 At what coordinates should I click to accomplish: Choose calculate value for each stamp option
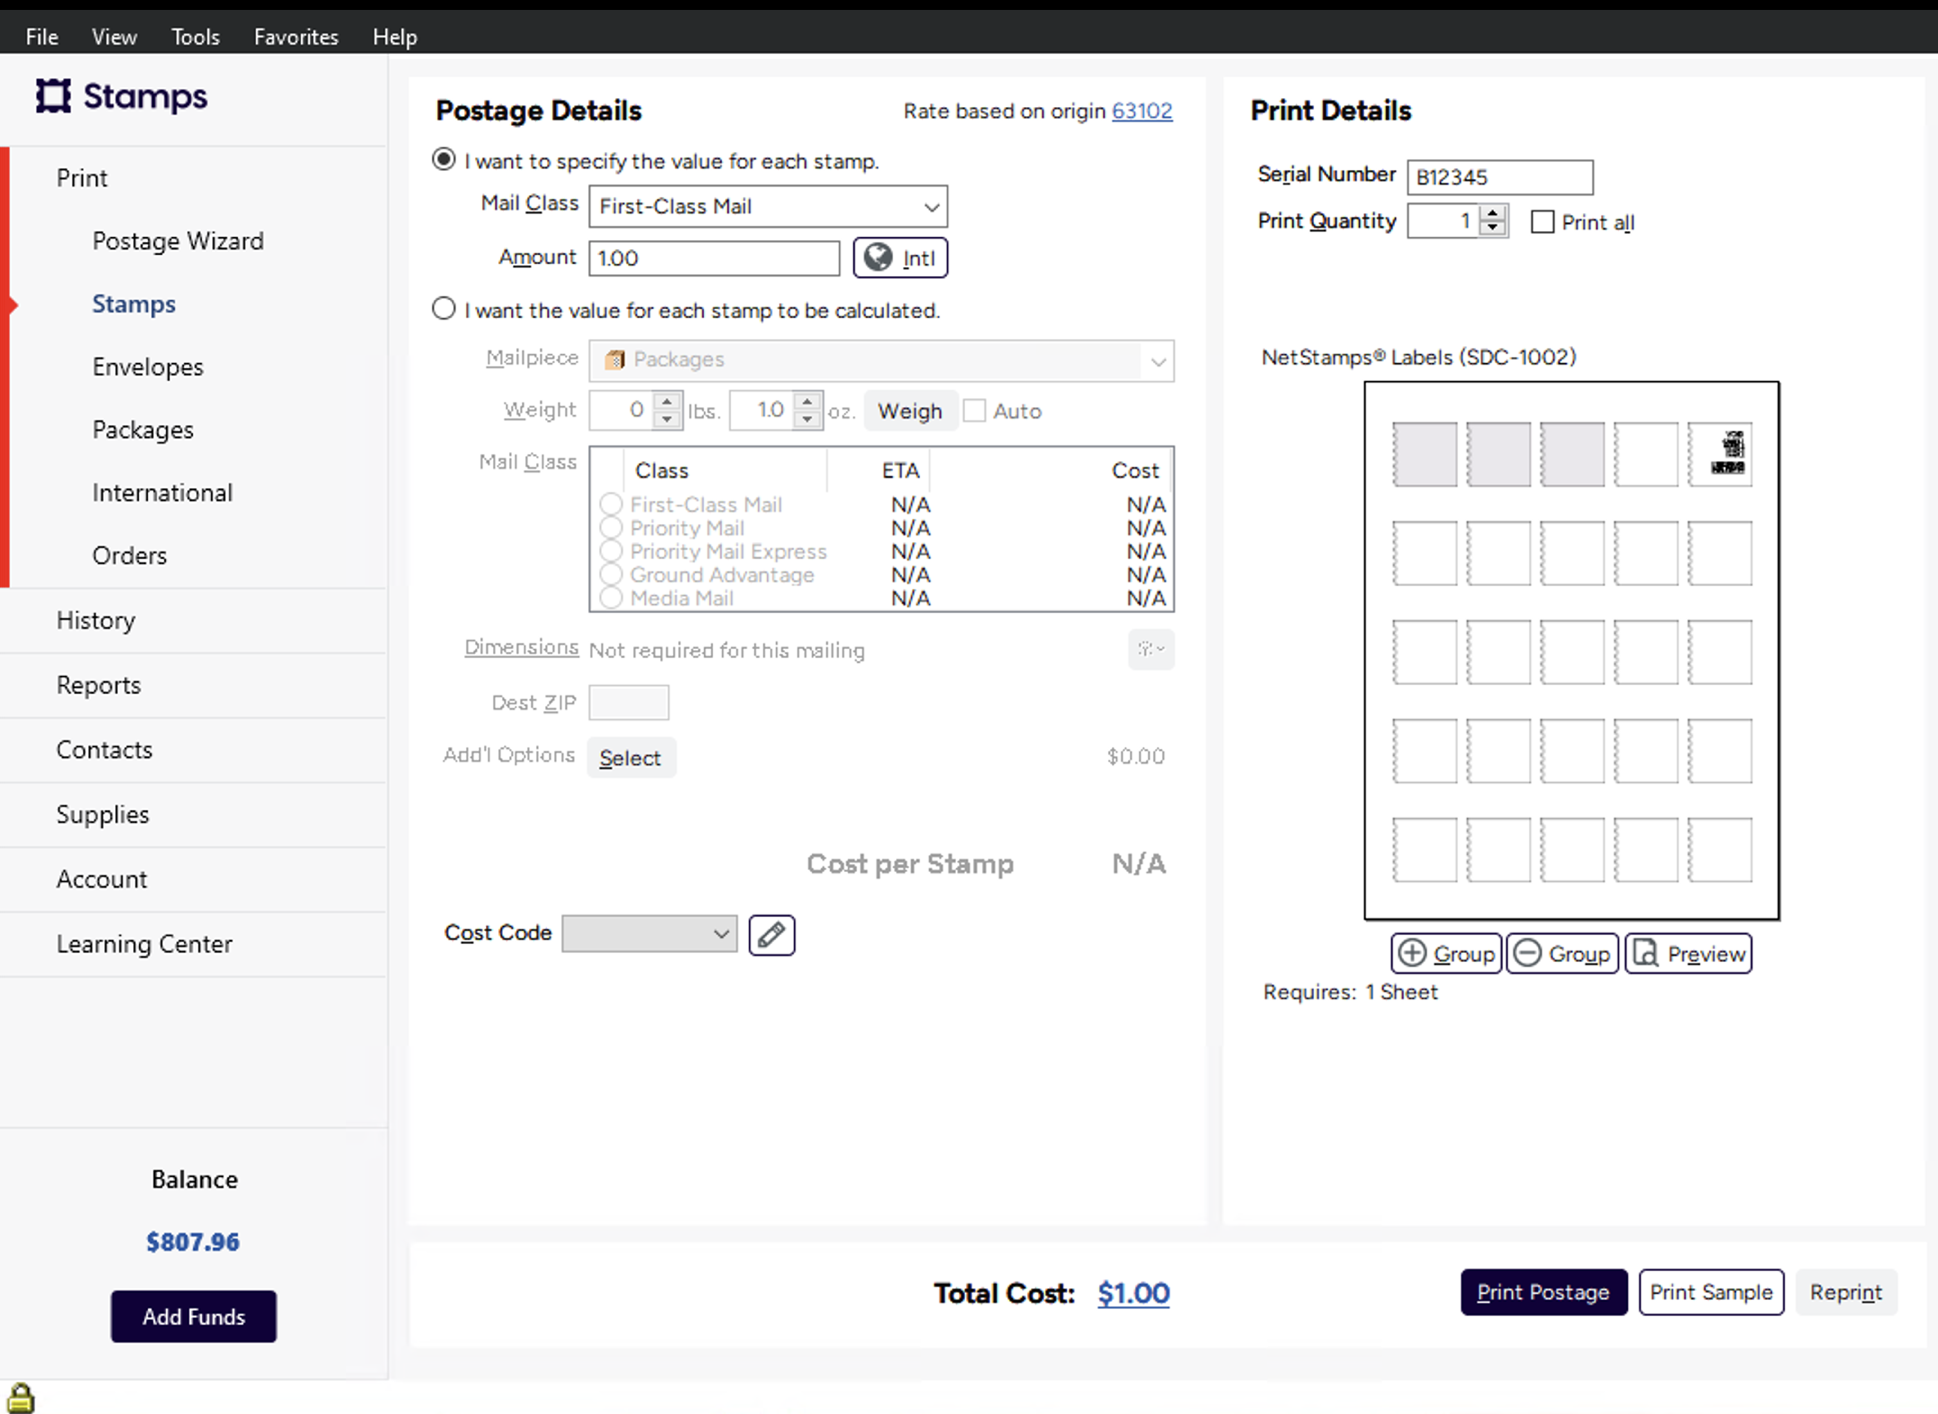(x=444, y=309)
